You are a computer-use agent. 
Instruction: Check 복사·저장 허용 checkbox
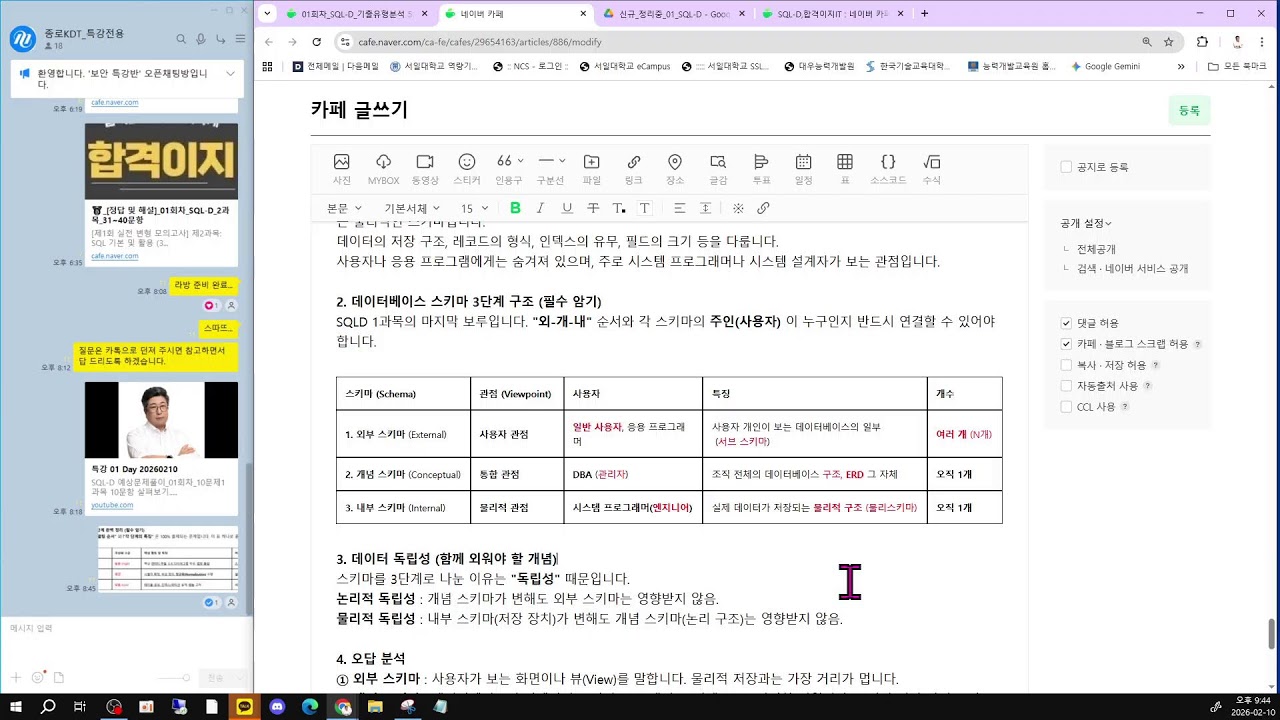tap(1066, 365)
